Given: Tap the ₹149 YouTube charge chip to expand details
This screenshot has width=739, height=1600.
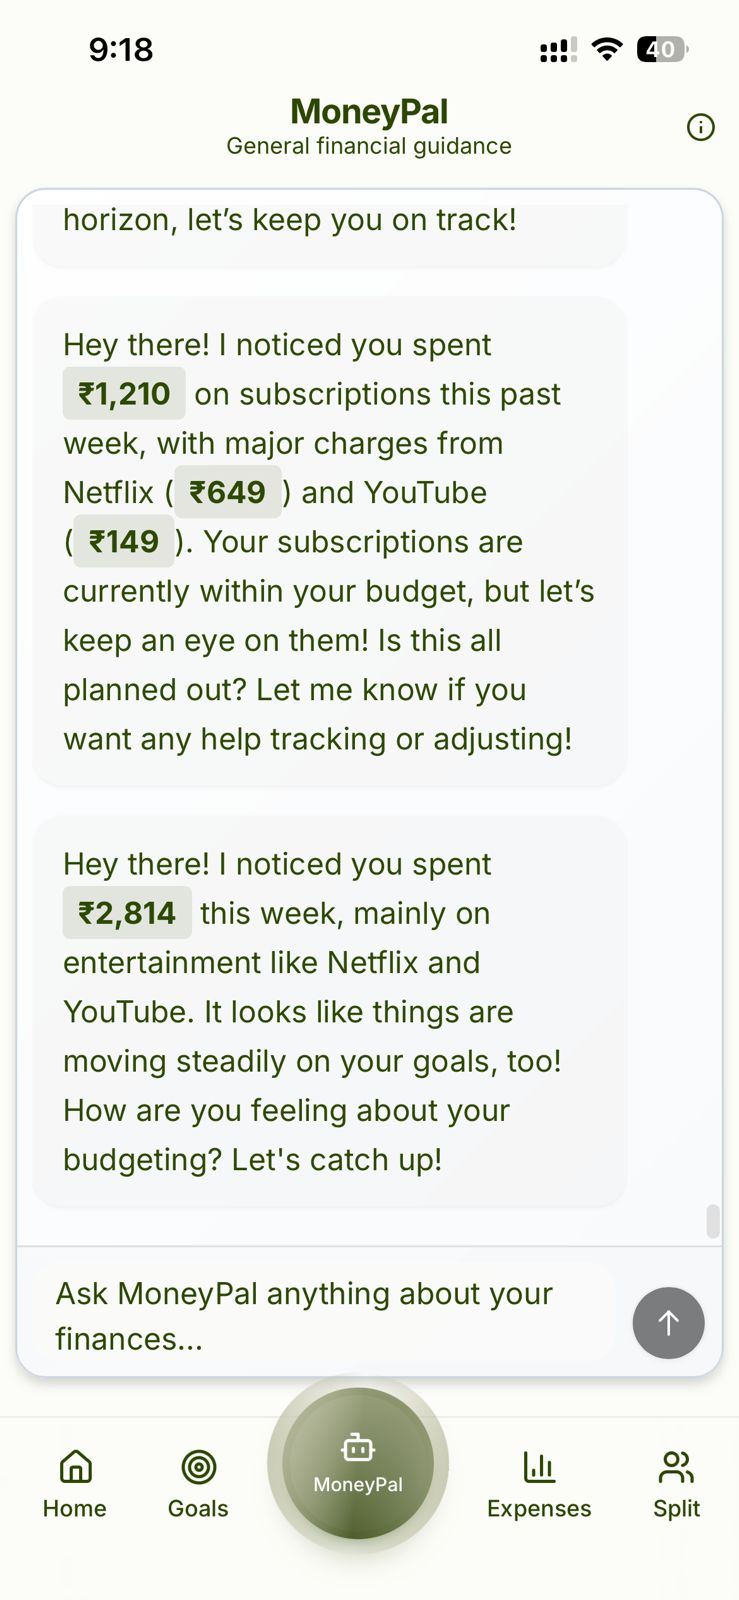Looking at the screenshot, I should click(x=123, y=541).
